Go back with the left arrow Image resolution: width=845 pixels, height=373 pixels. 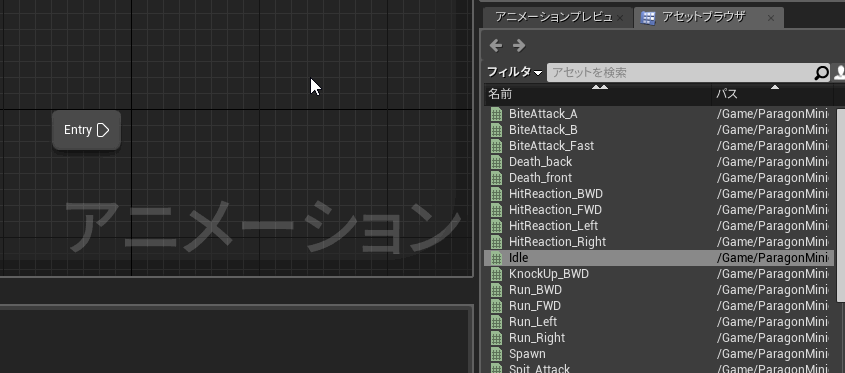tap(496, 46)
